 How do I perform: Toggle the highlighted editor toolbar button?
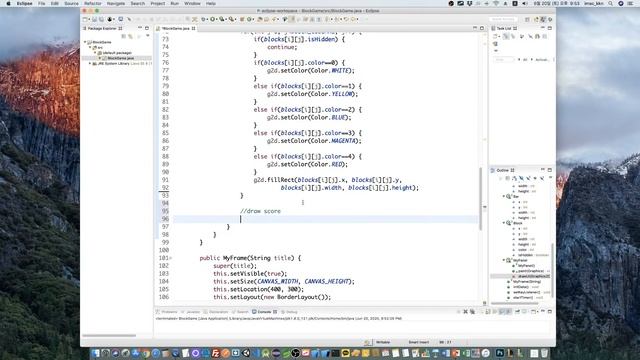point(292,19)
